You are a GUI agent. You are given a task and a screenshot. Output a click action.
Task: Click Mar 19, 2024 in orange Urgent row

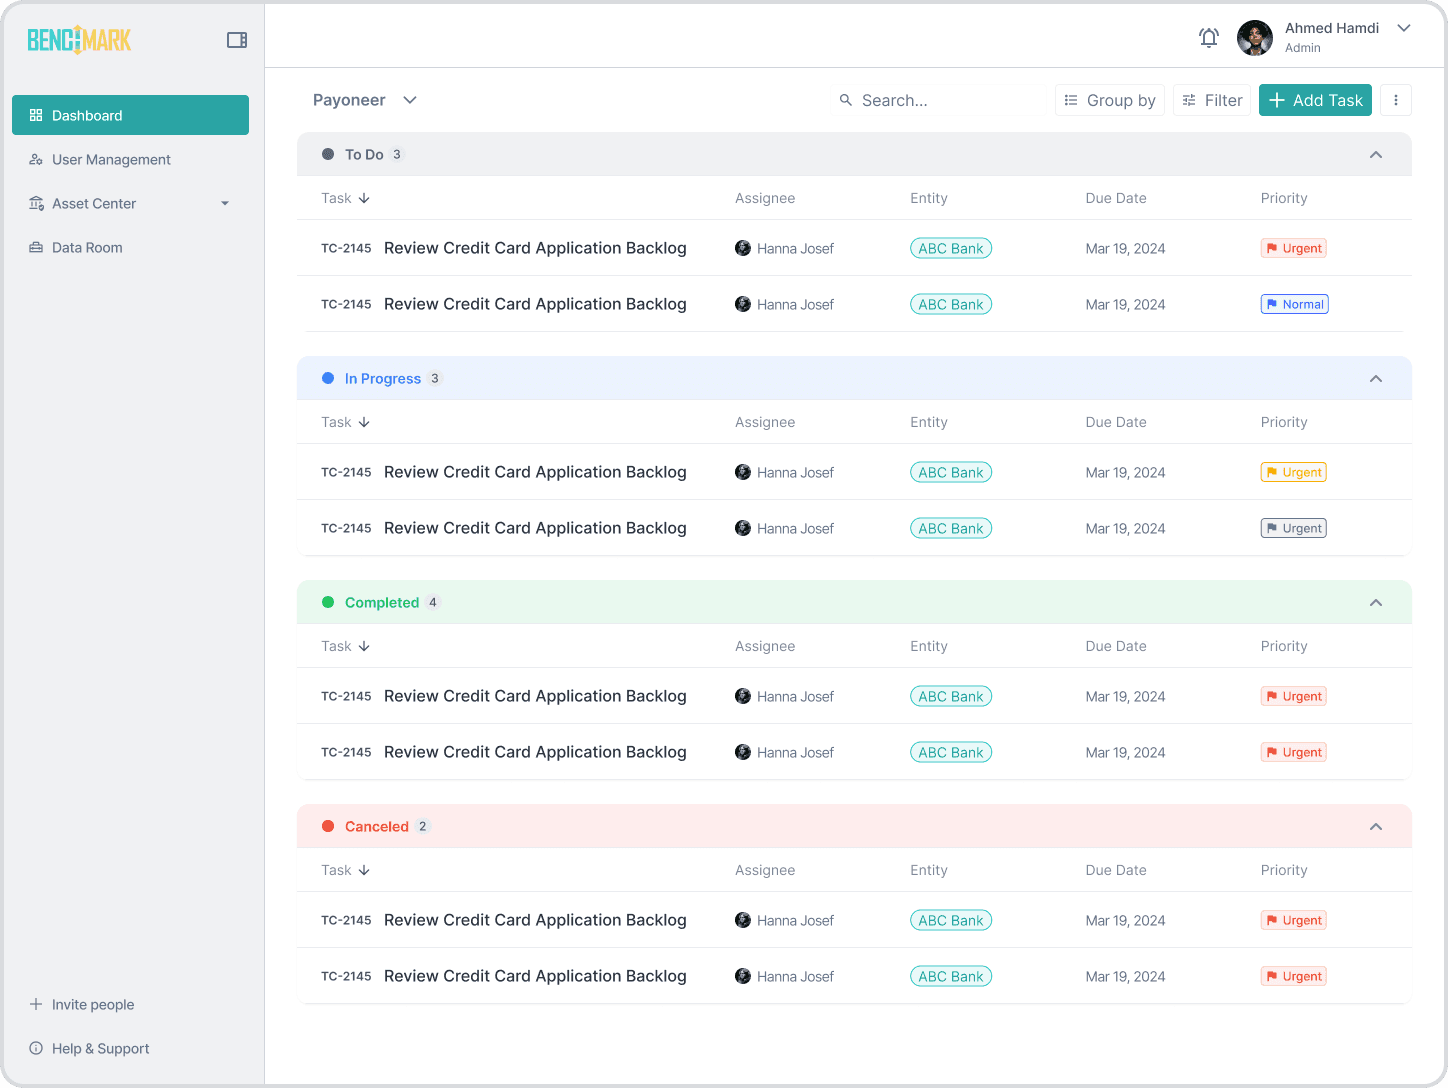[1125, 472]
